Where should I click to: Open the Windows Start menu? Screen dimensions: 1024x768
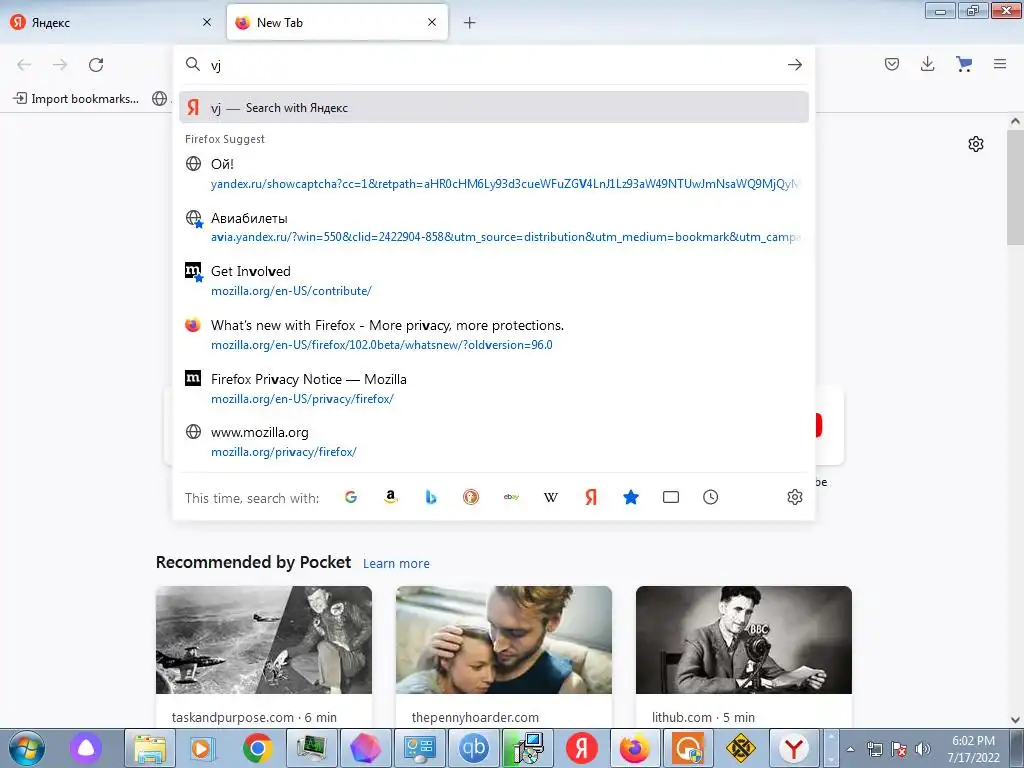pyautogui.click(x=27, y=748)
